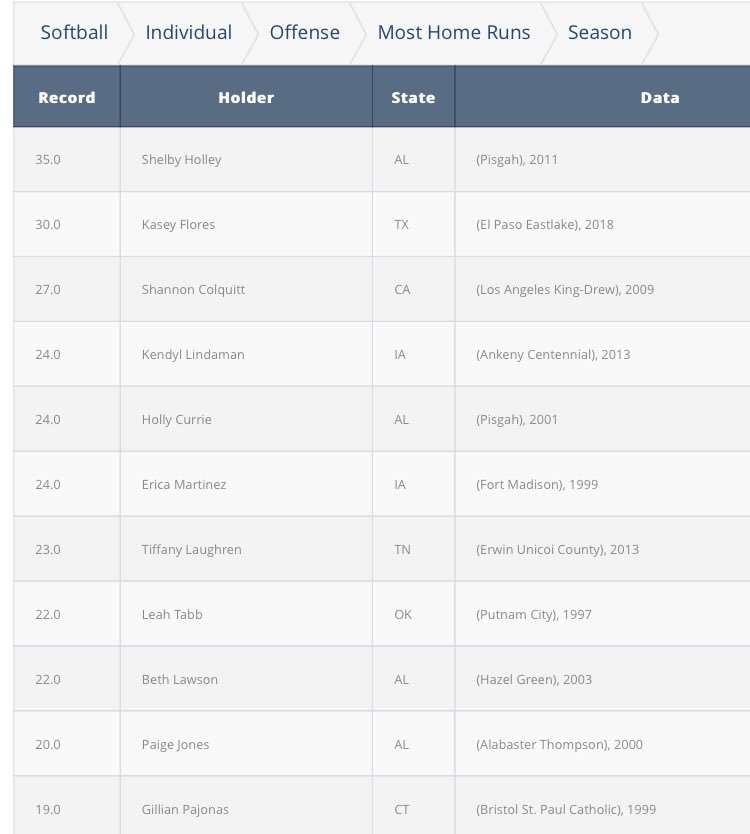This screenshot has width=750, height=834.
Task: Select Paige Jones holder cell
Action: pos(246,744)
